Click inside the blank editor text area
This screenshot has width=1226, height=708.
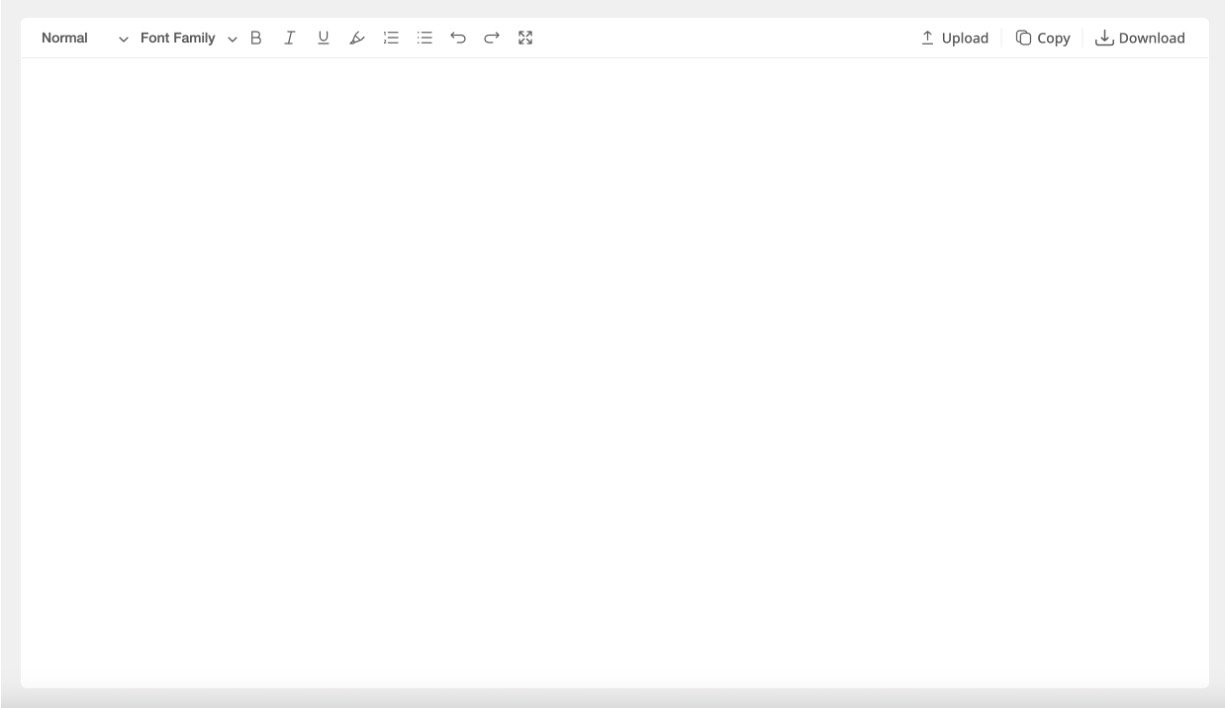pyautogui.click(x=614, y=372)
